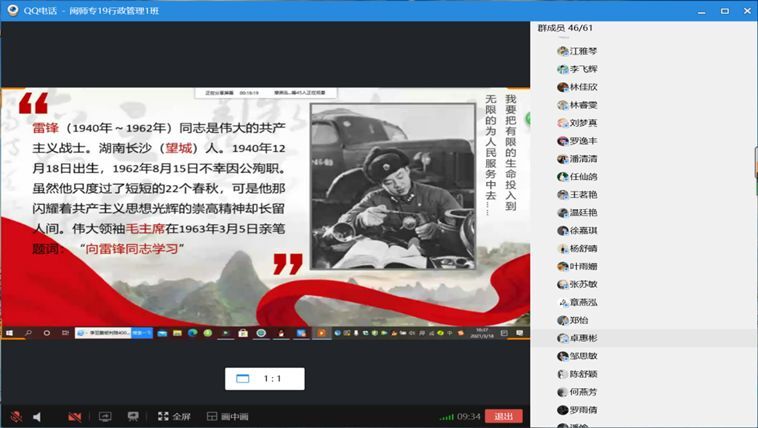Unmute the microphone in the call toolbar
The image size is (758, 428).
(15, 416)
